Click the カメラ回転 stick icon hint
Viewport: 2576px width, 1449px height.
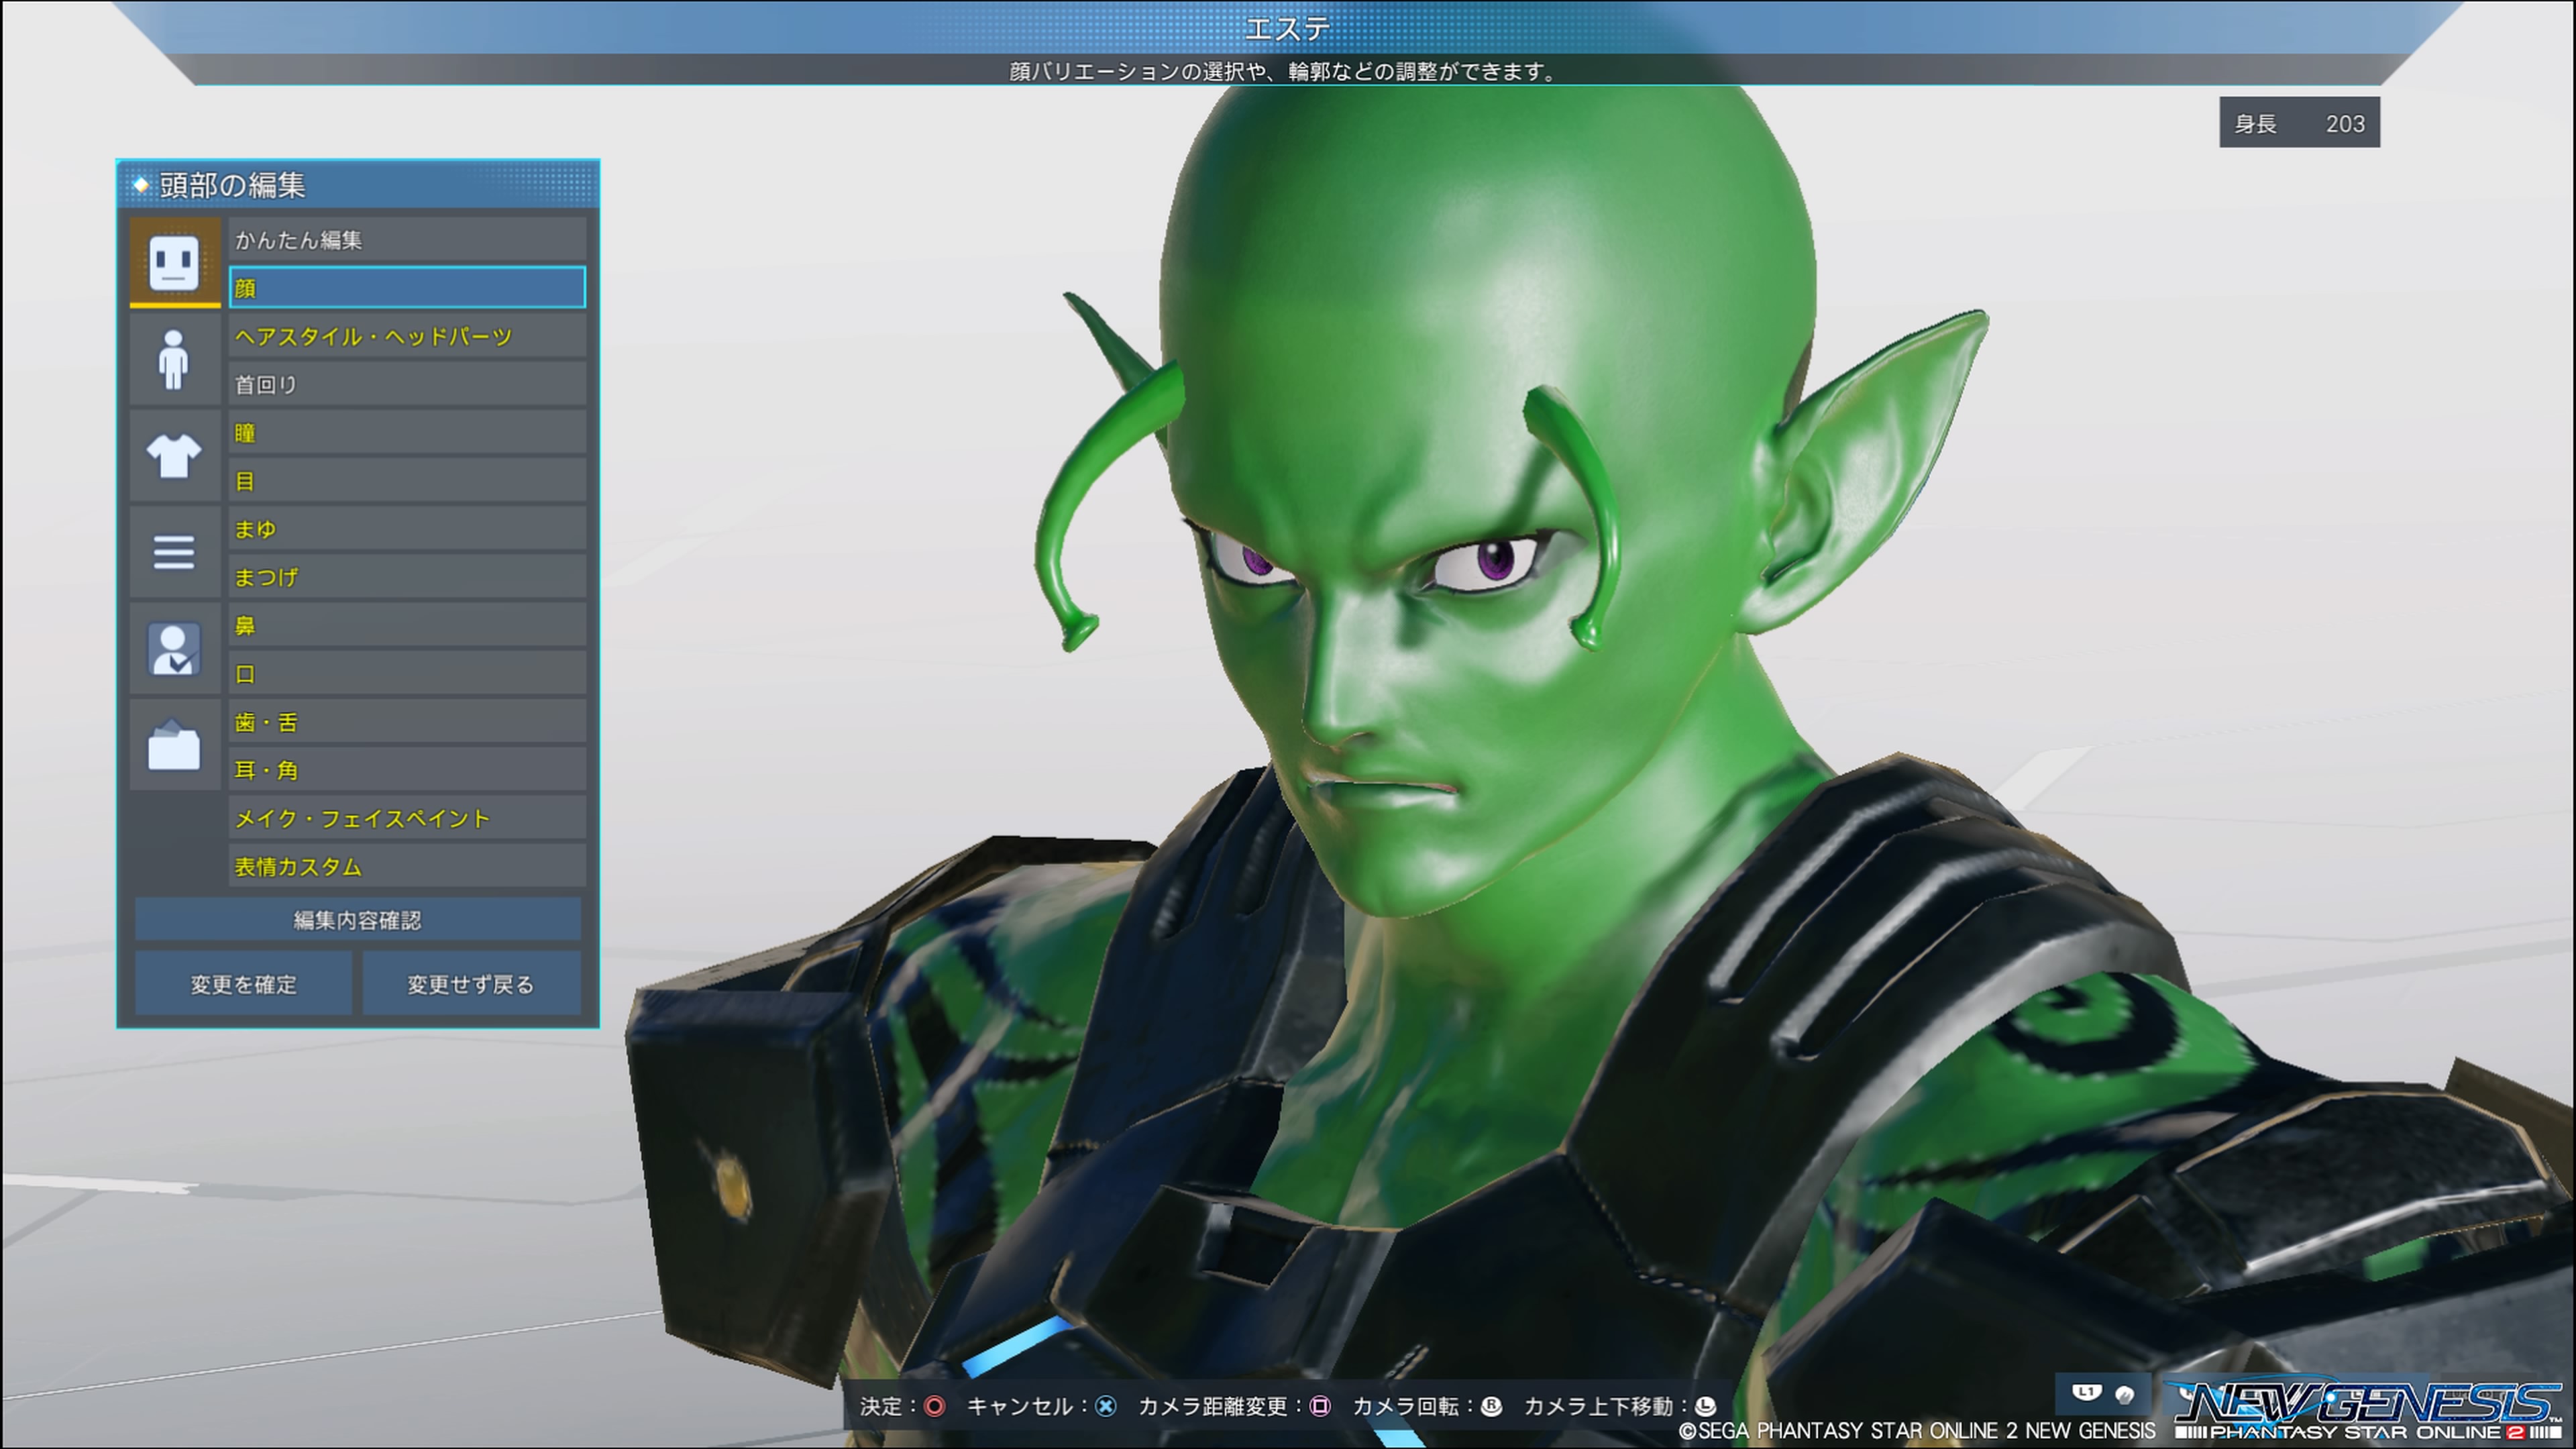pos(1491,1406)
